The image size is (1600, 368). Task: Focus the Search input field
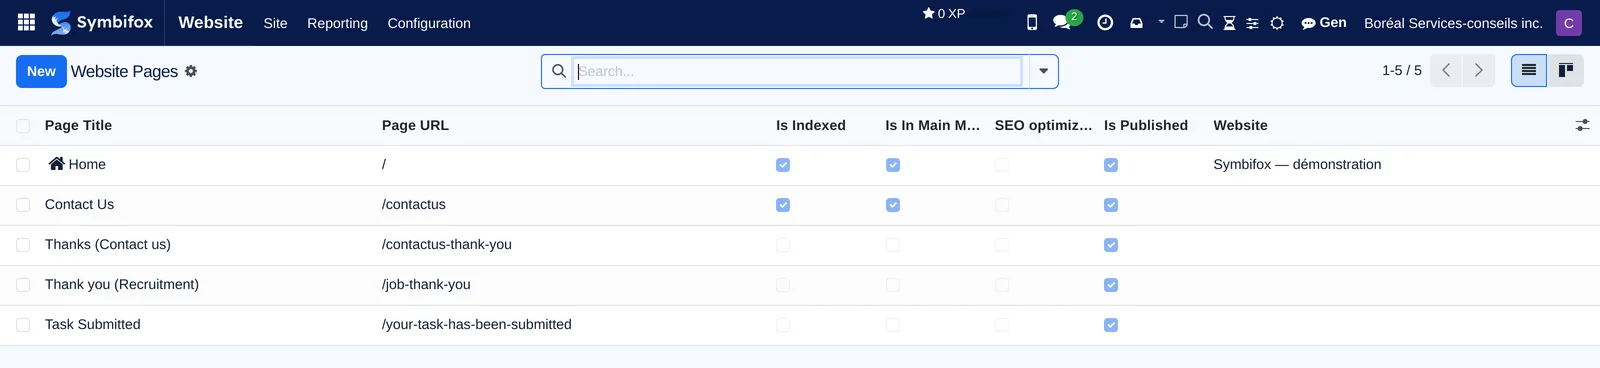[x=797, y=71]
